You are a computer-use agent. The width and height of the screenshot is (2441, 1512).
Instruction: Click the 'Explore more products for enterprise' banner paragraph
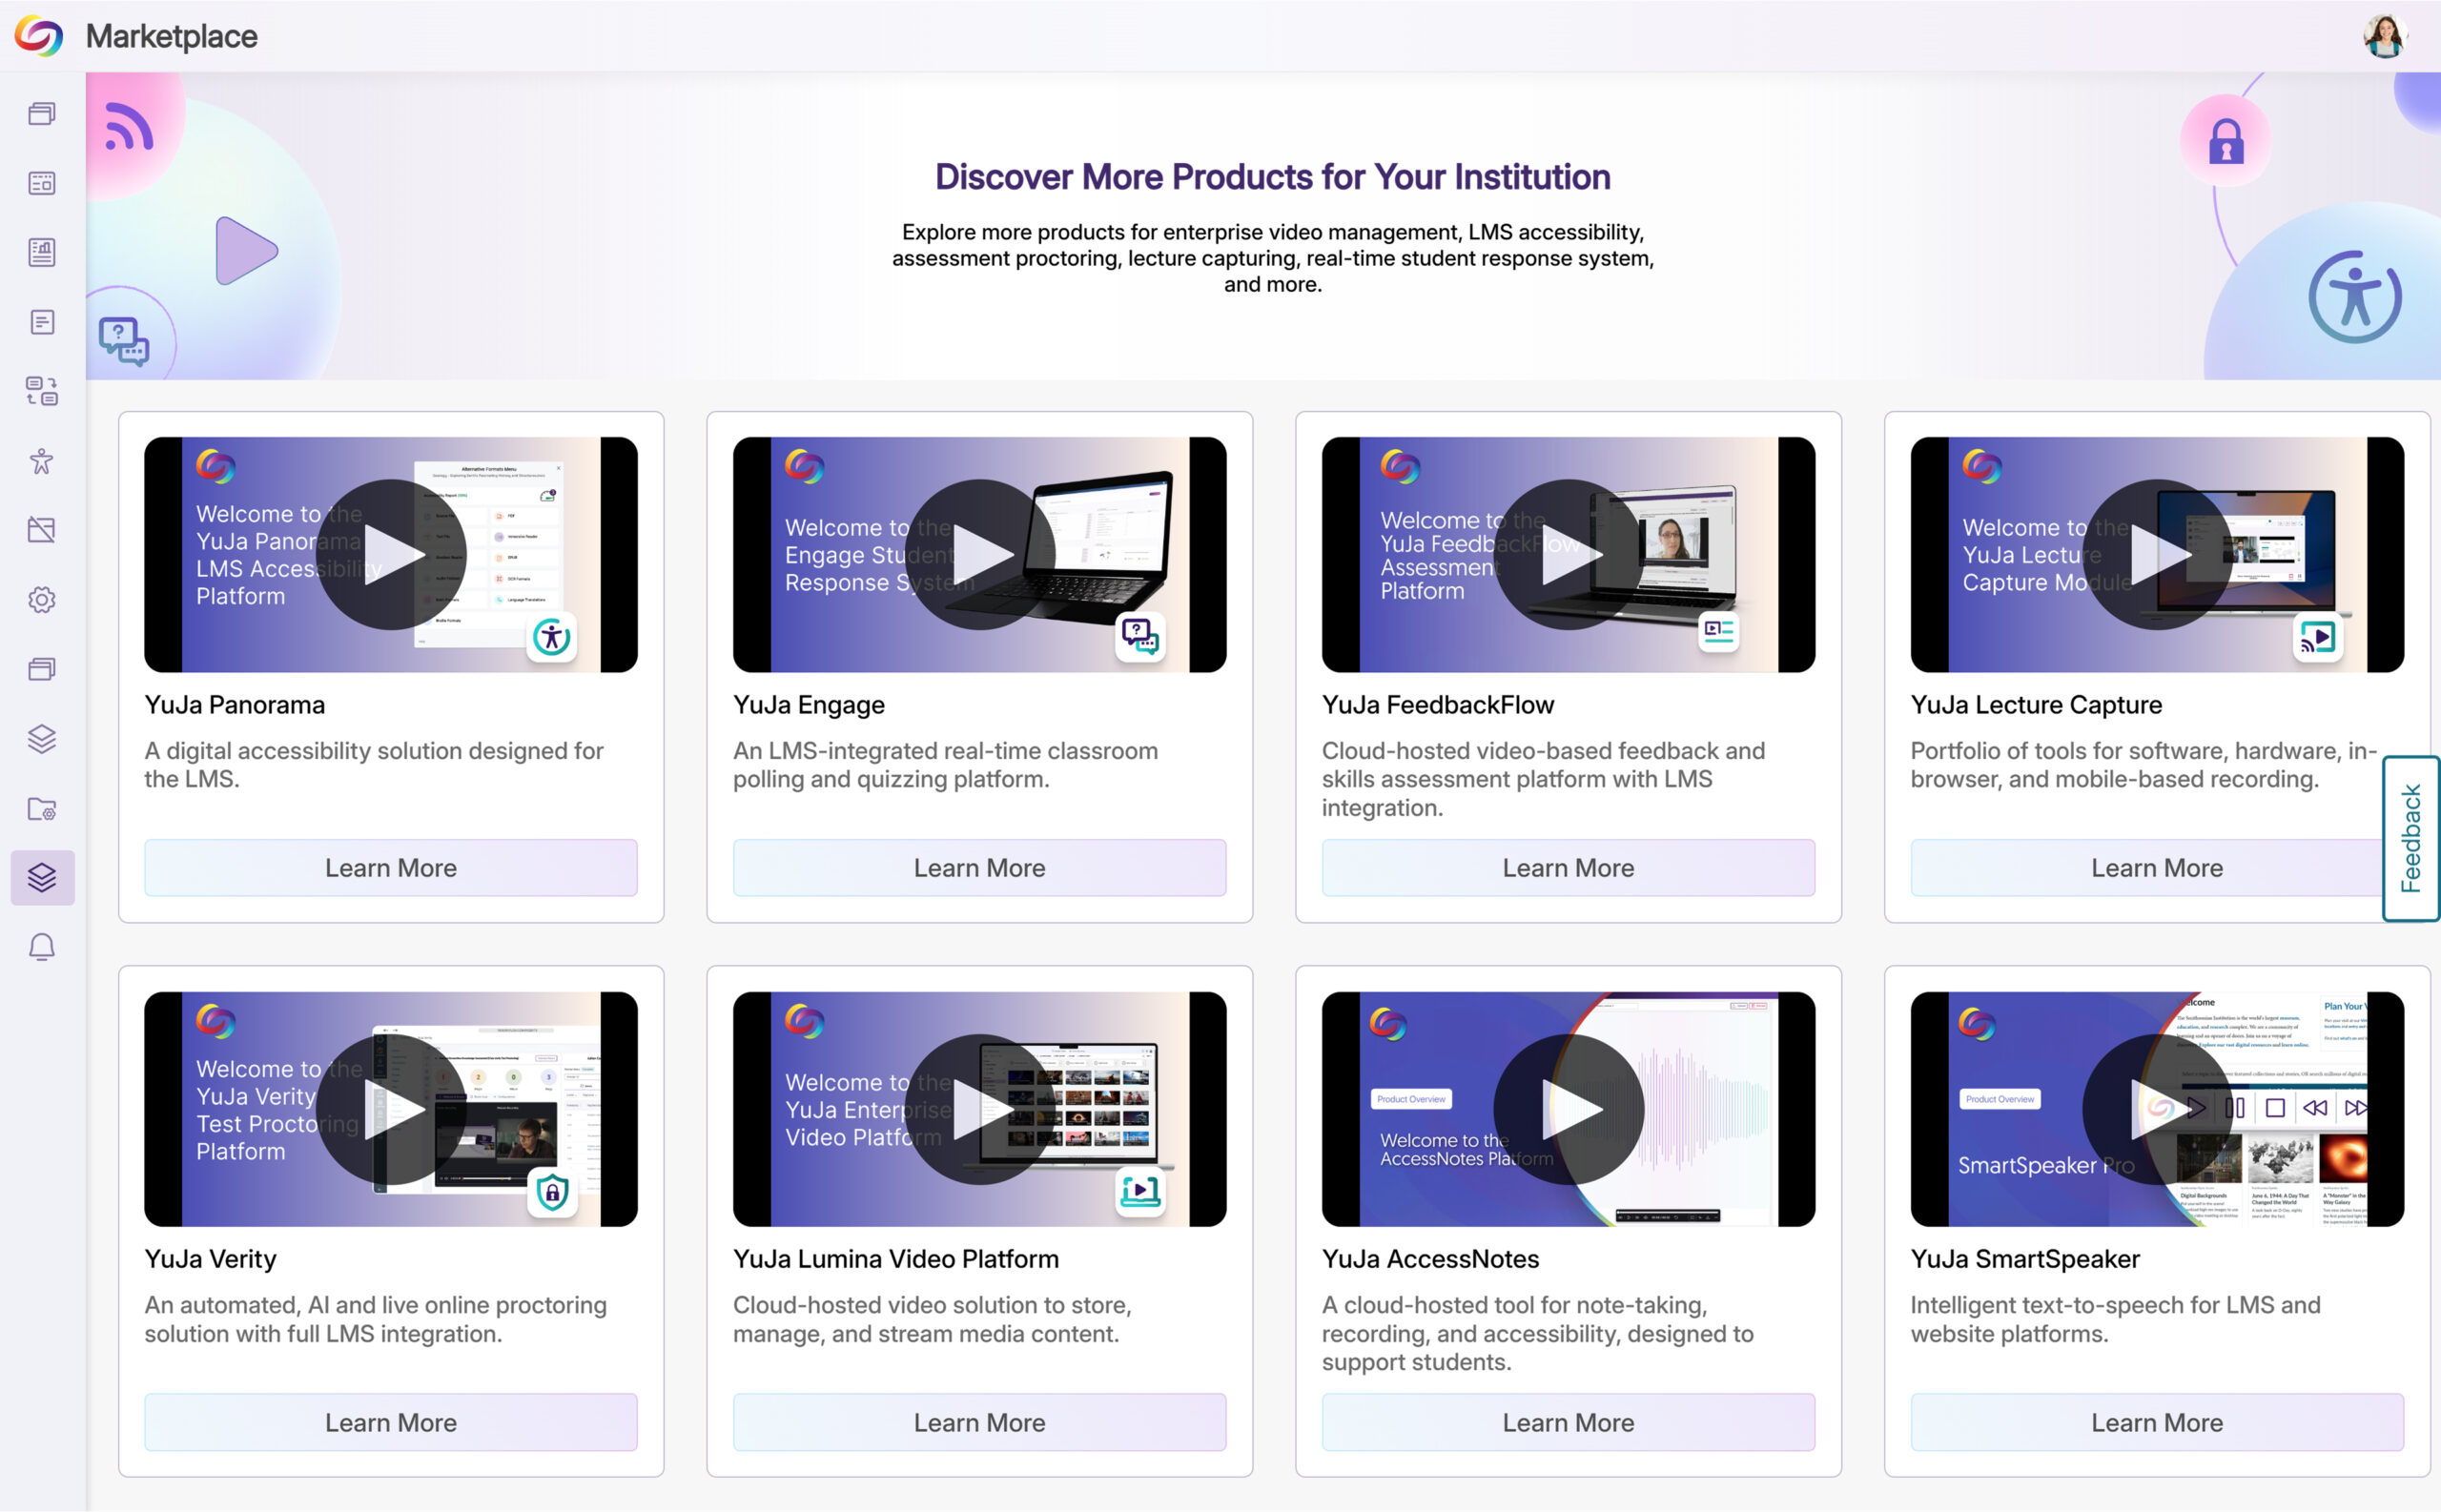pyautogui.click(x=1273, y=258)
